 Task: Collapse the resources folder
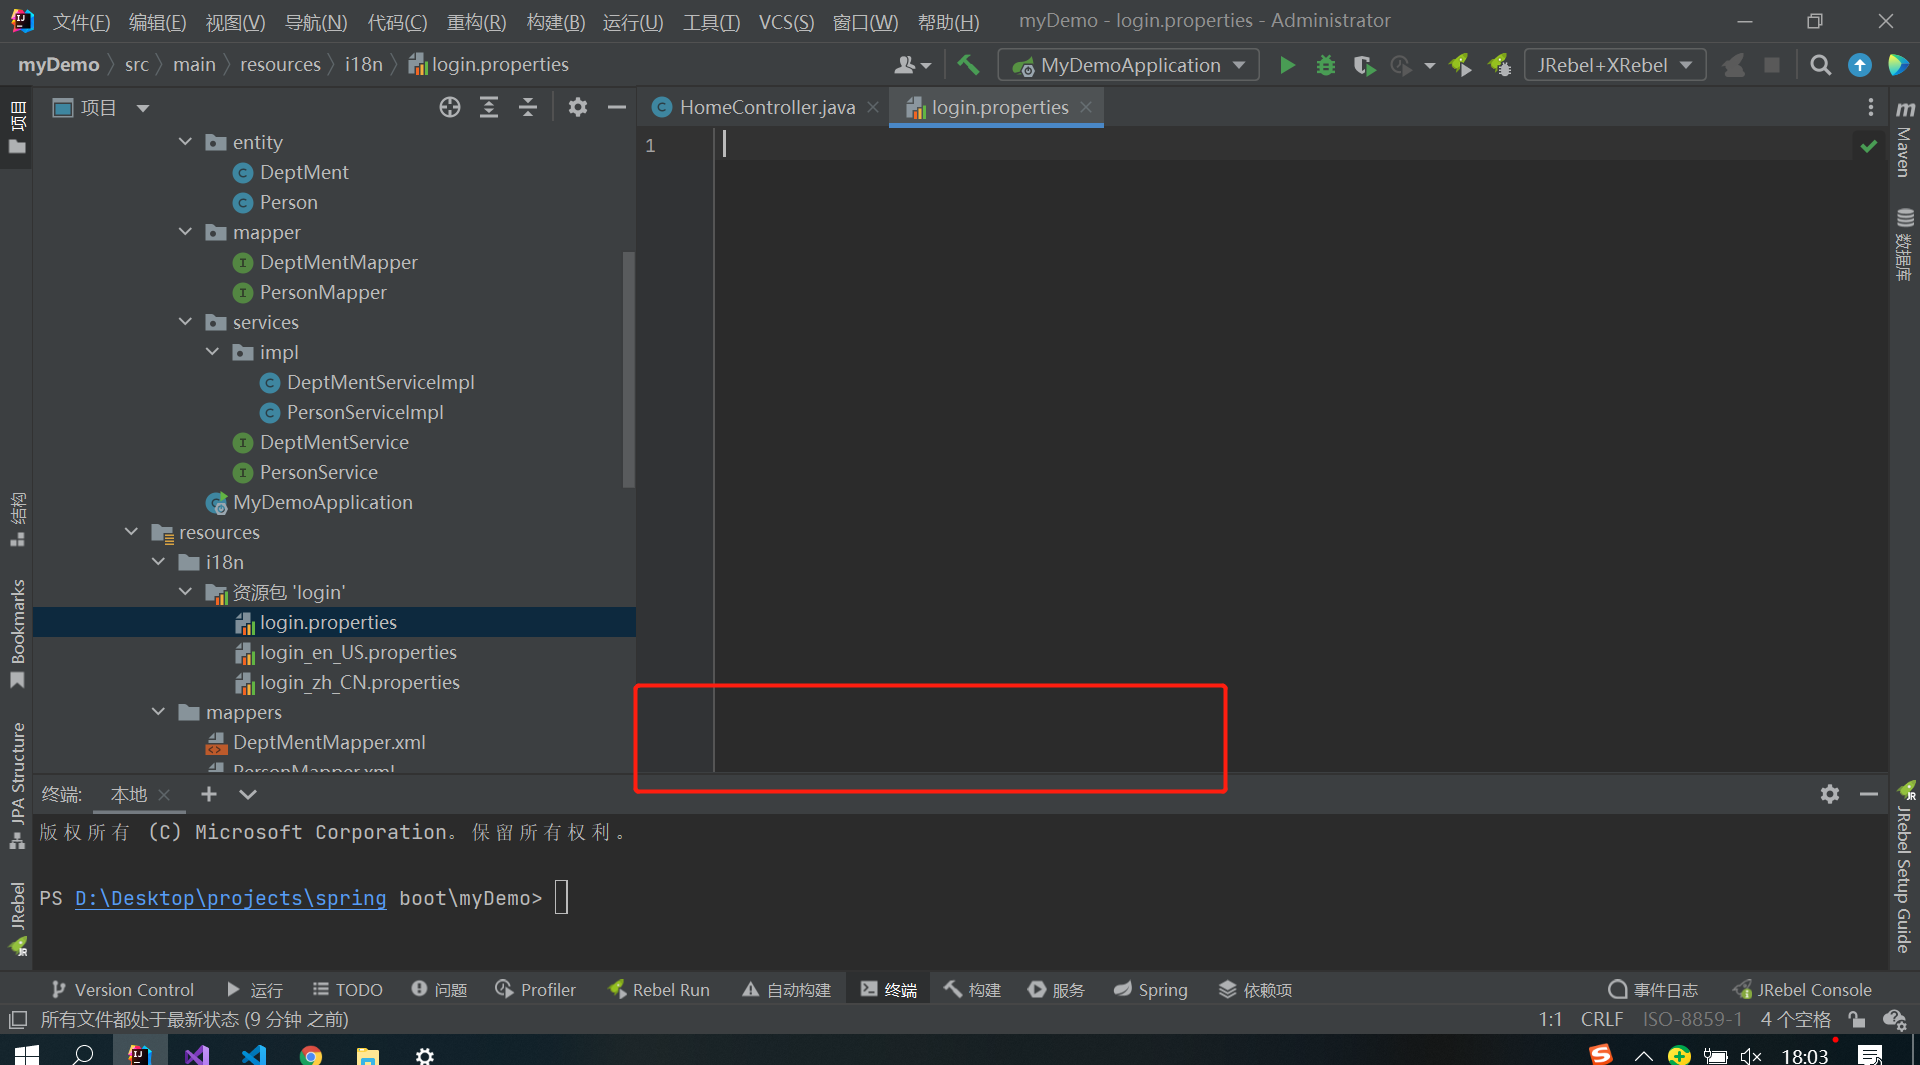pos(131,532)
